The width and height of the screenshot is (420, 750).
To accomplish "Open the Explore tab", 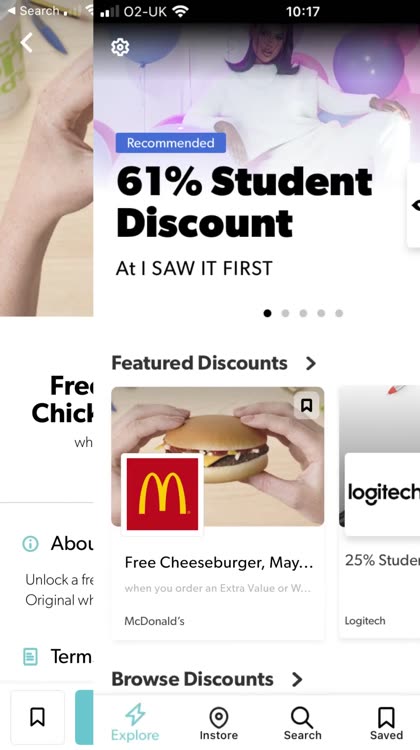I will click(135, 723).
